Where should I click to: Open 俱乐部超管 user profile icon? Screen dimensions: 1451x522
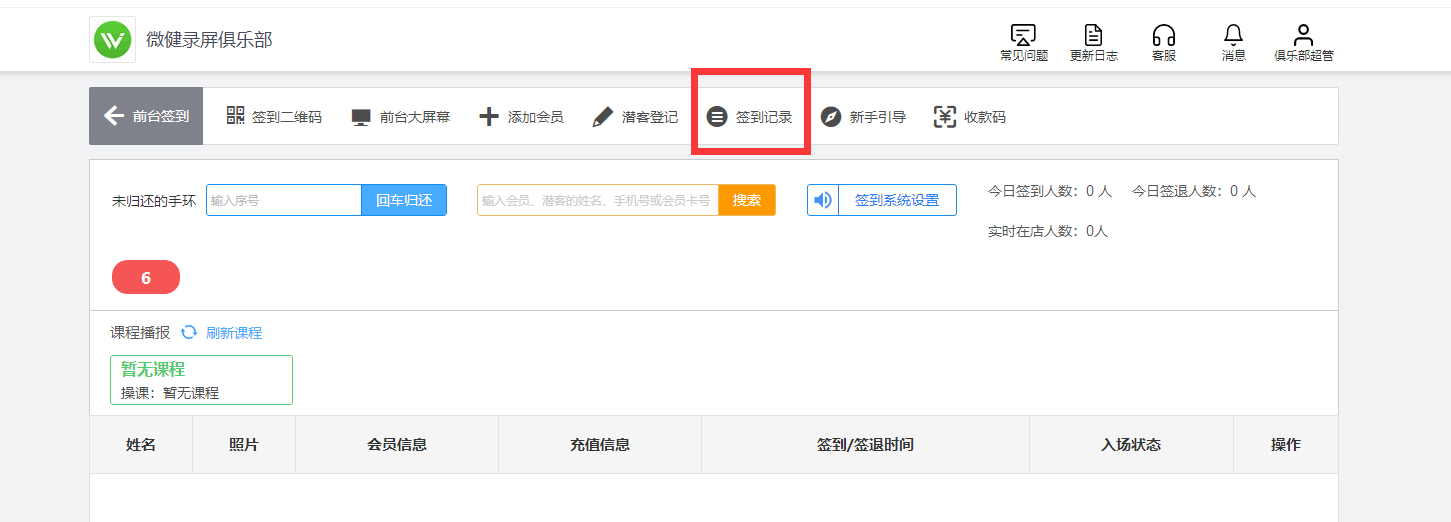pyautogui.click(x=1303, y=36)
